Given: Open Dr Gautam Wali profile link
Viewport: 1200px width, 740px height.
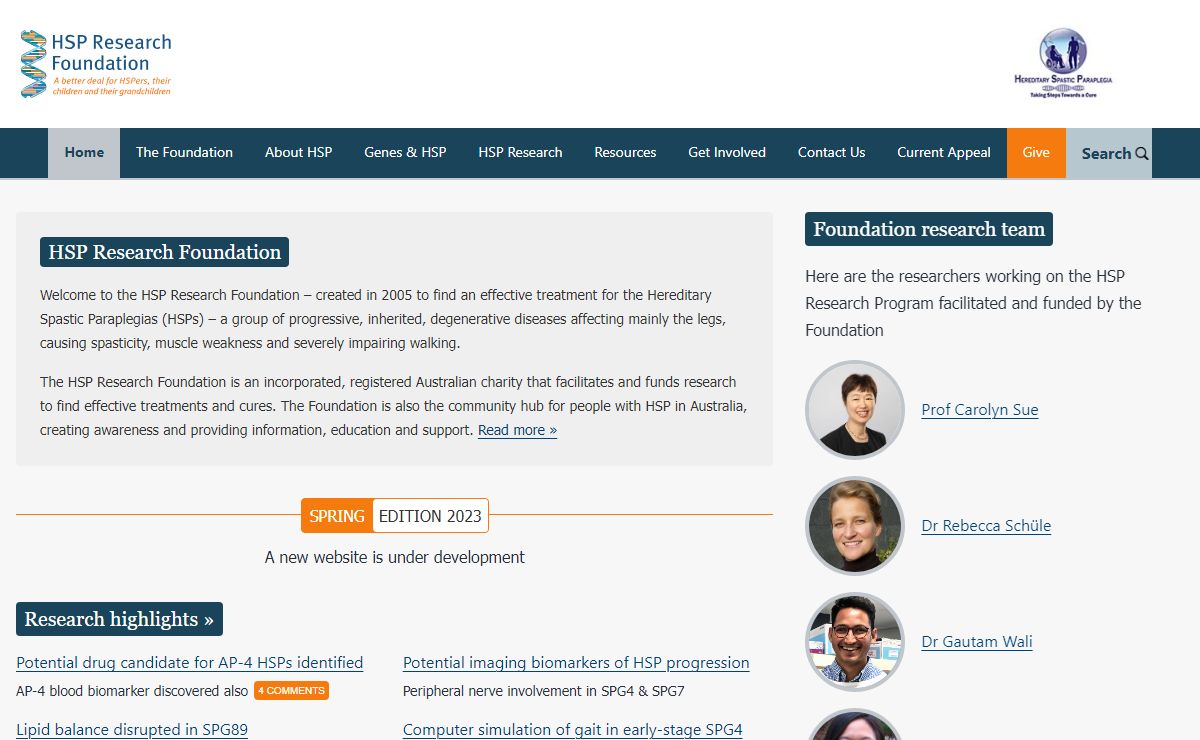Looking at the screenshot, I should click(977, 642).
